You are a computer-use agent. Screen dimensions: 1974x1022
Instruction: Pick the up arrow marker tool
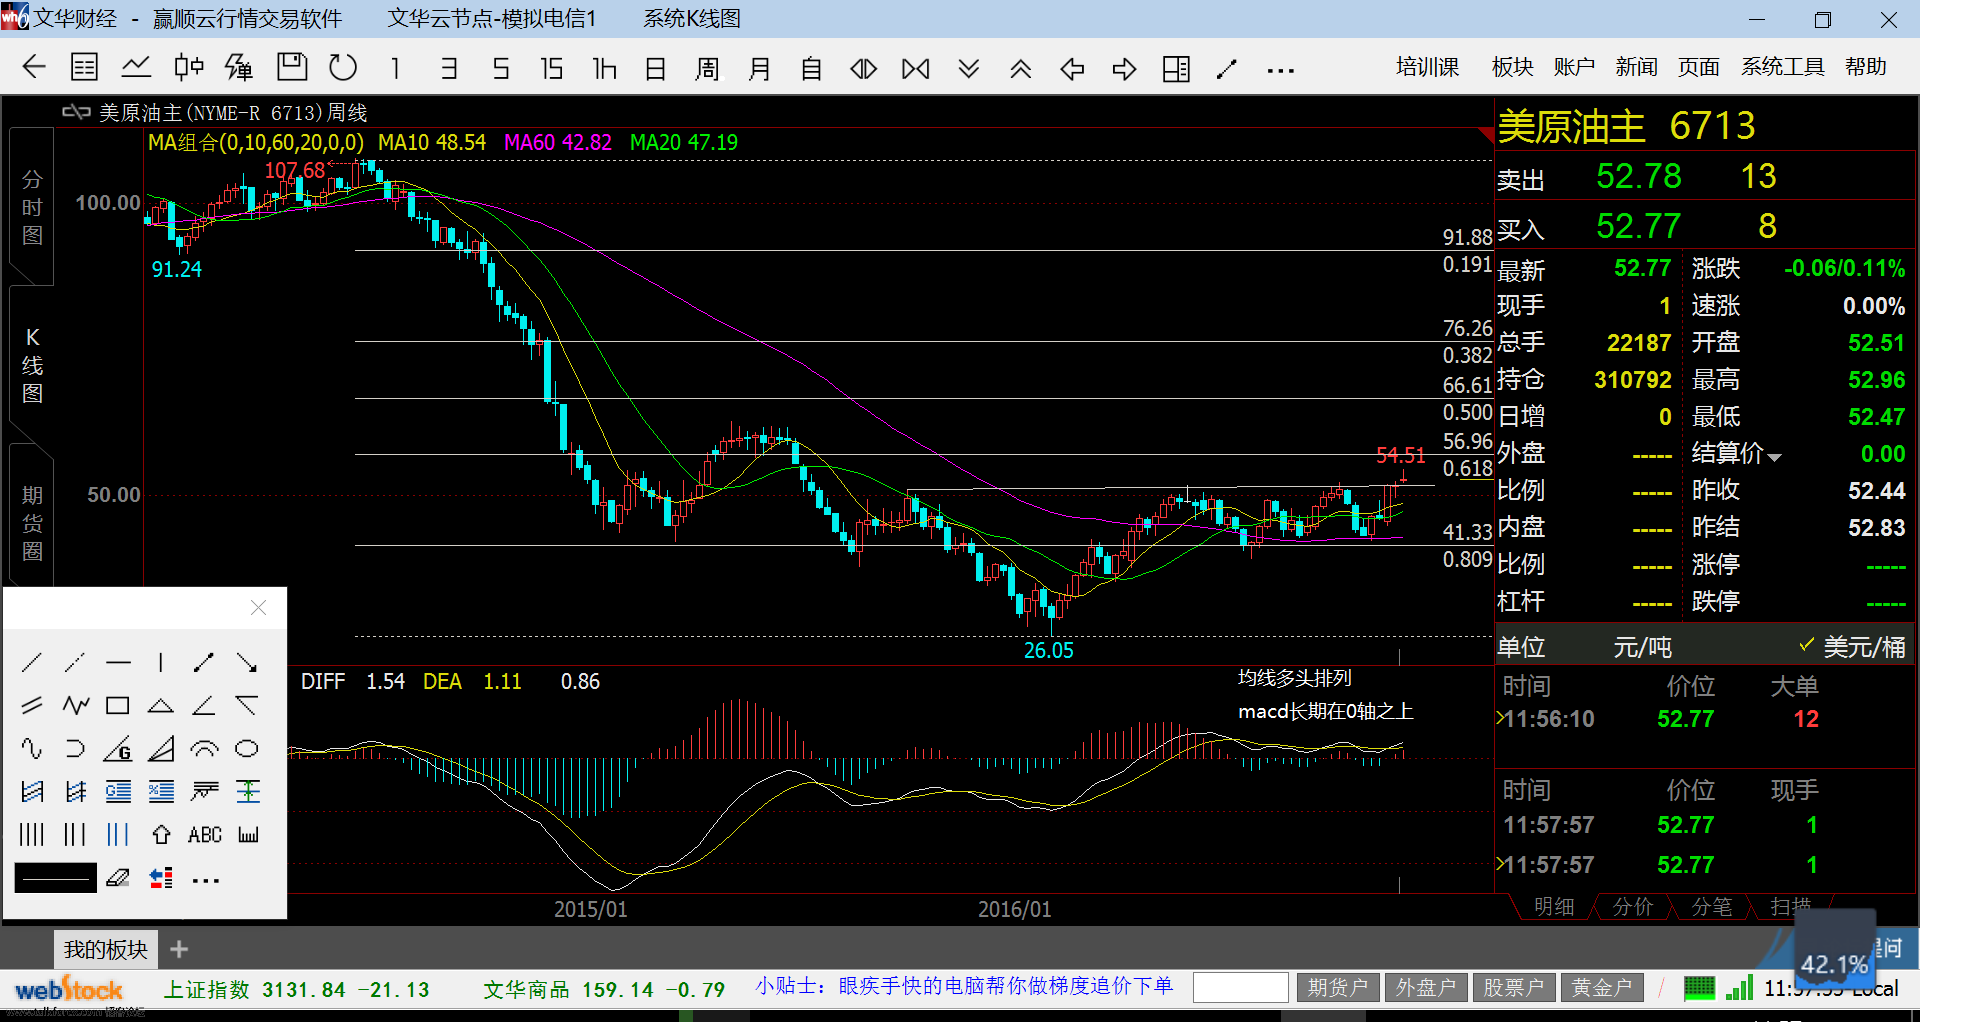(x=161, y=834)
